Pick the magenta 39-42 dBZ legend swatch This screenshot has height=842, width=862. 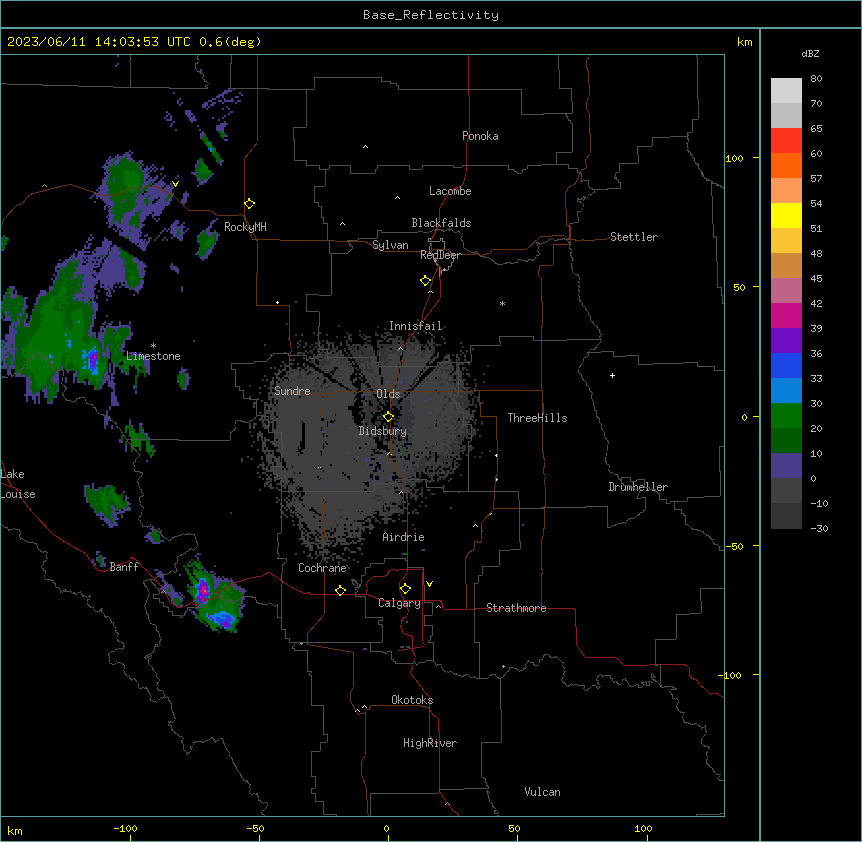[786, 315]
